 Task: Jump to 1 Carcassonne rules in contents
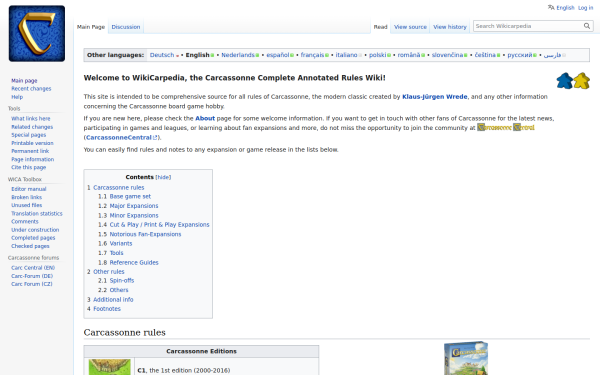[116, 188]
